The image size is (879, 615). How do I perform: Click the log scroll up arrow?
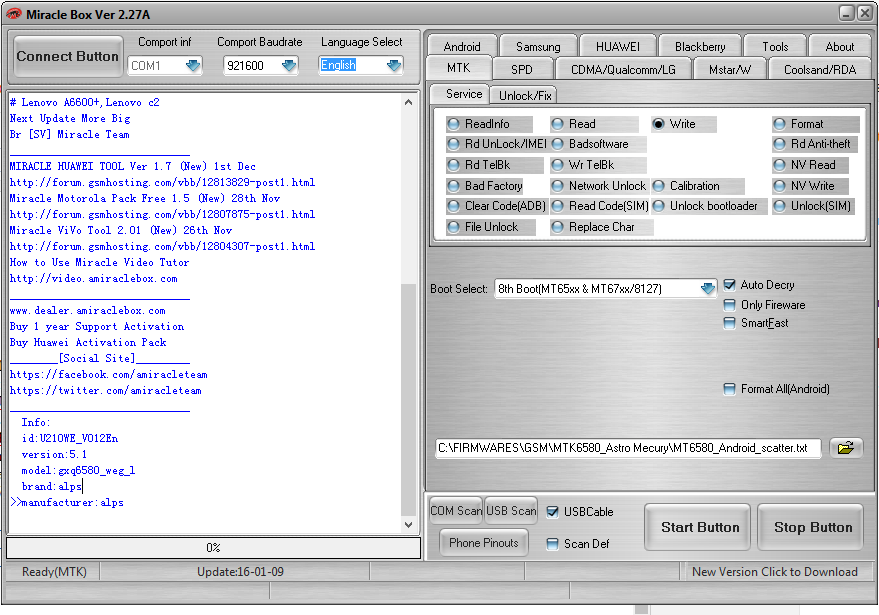click(x=408, y=102)
